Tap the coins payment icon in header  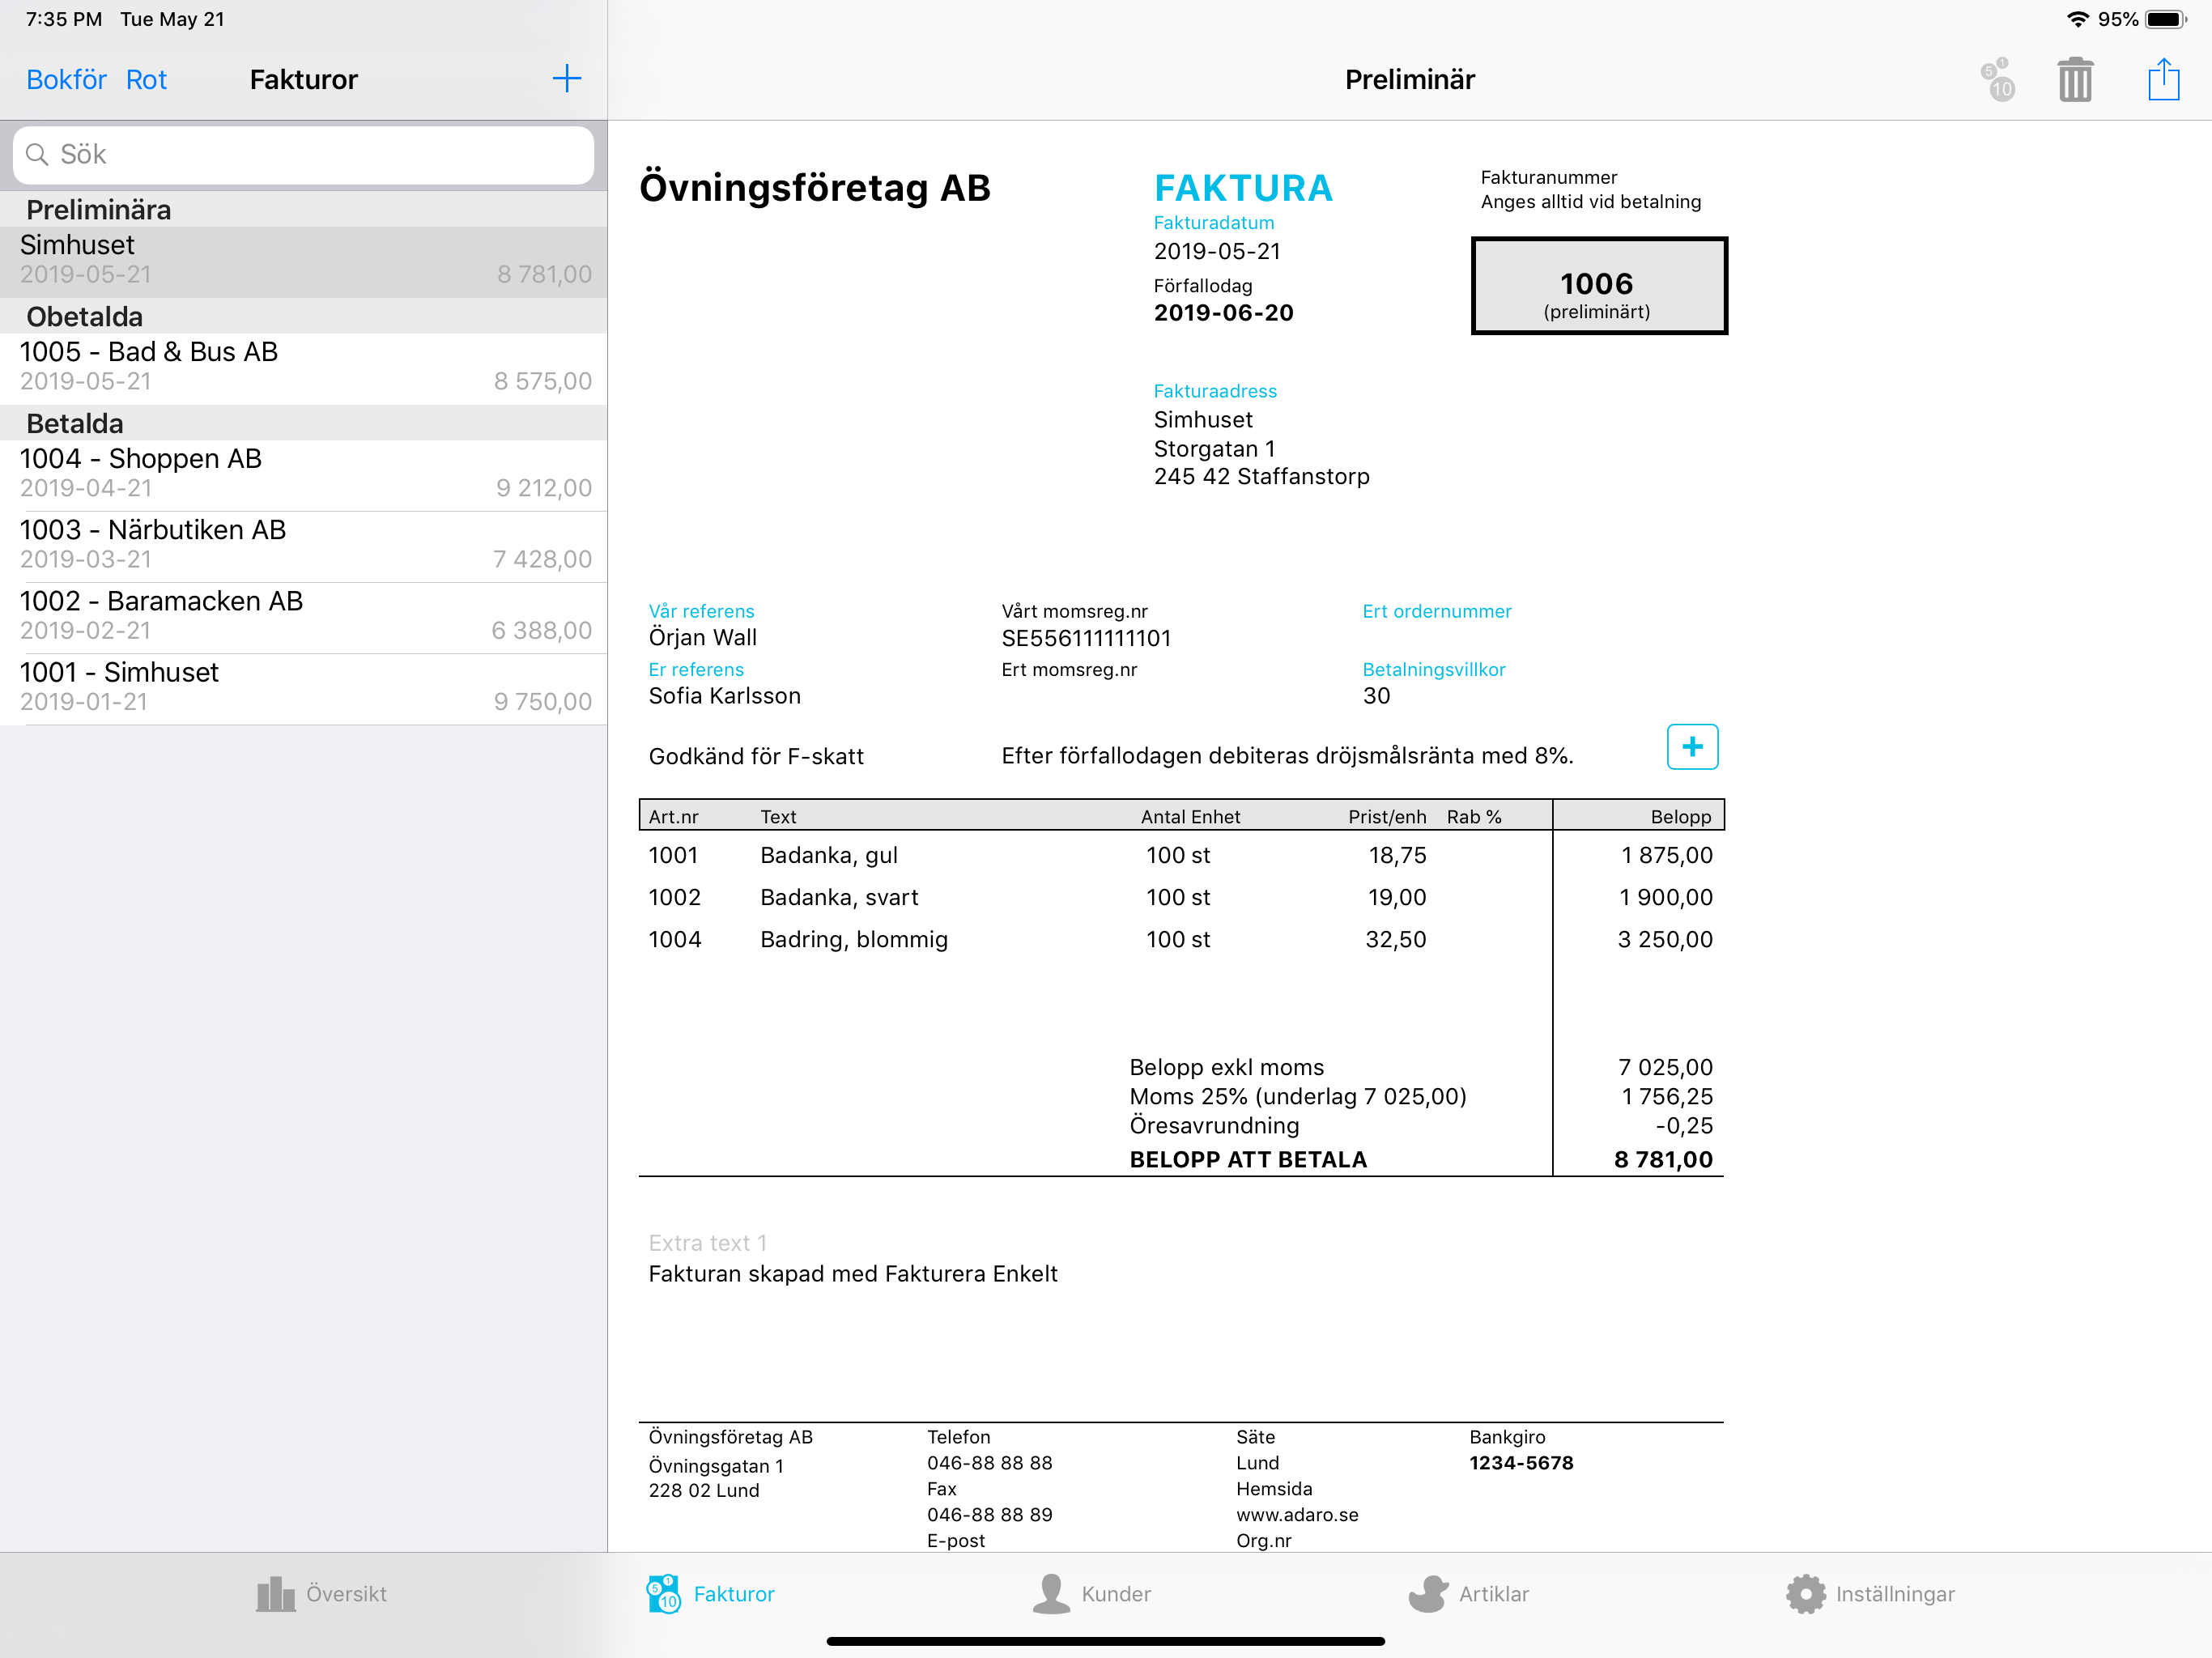coord(1997,79)
